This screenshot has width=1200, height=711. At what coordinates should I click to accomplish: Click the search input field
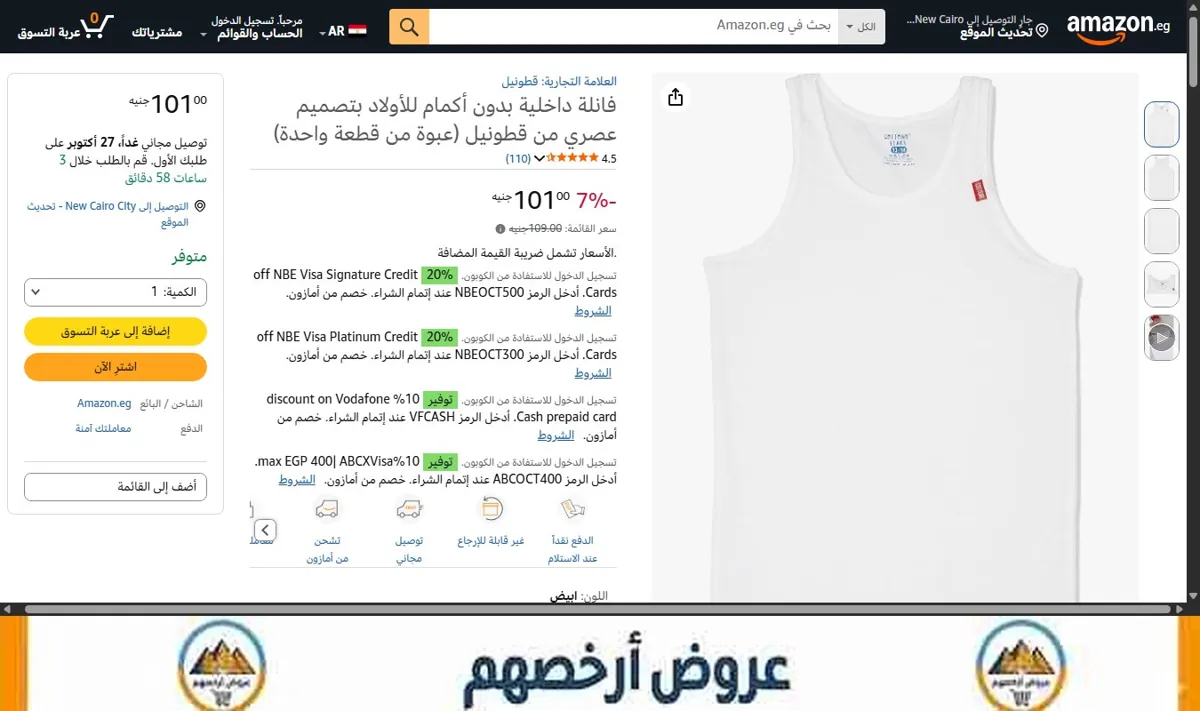[634, 27]
